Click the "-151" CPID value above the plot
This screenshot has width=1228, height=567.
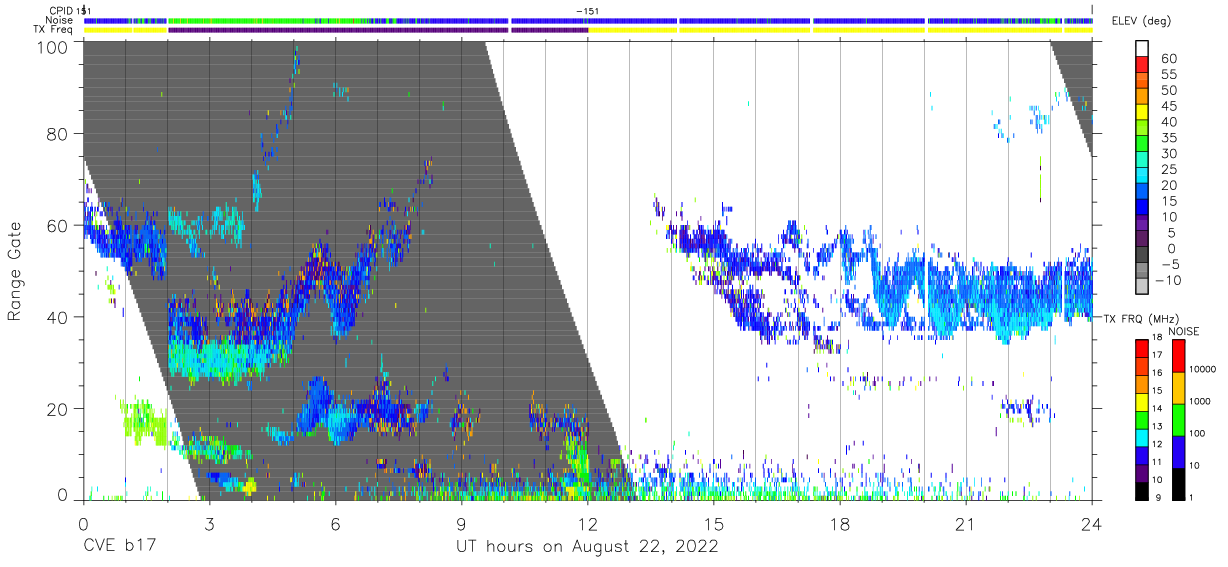(588, 10)
